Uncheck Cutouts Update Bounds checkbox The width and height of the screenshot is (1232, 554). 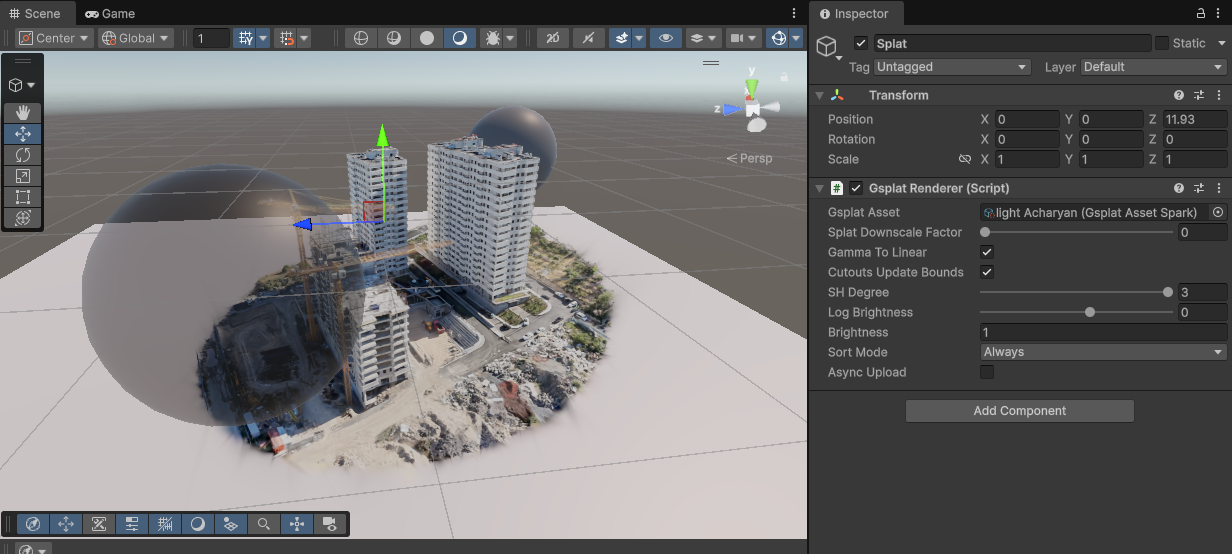[987, 272]
